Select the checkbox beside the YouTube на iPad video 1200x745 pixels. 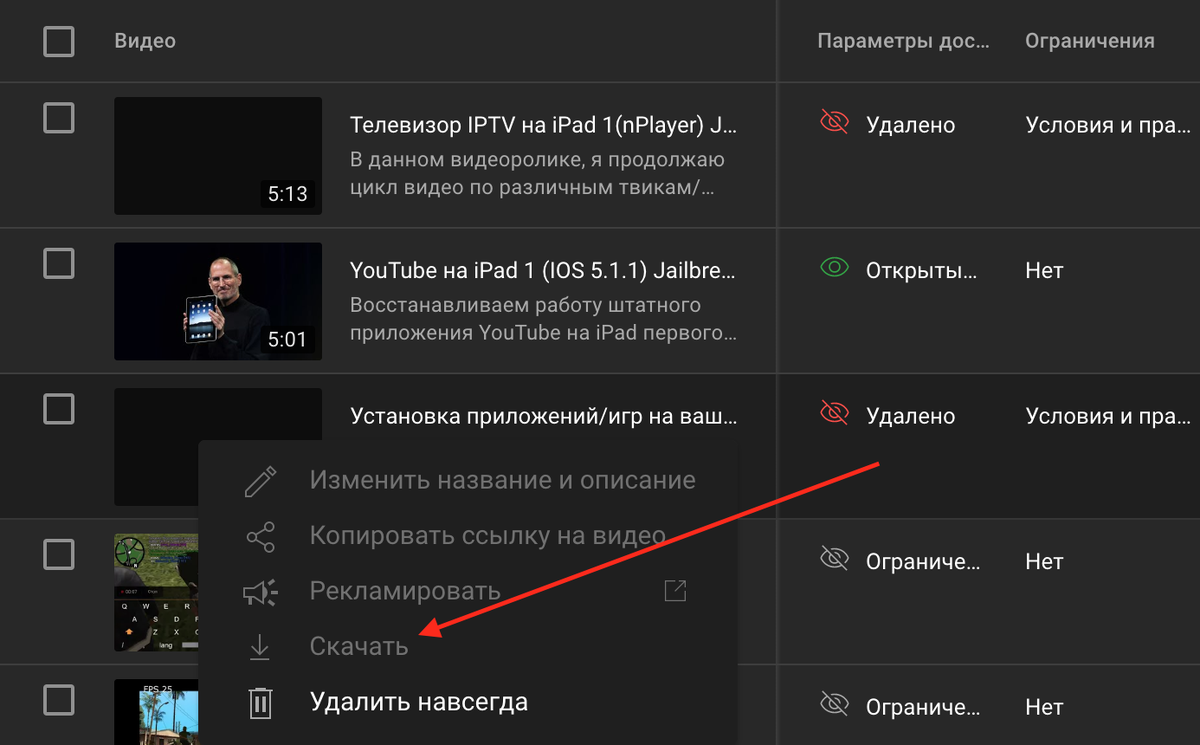pos(59,263)
